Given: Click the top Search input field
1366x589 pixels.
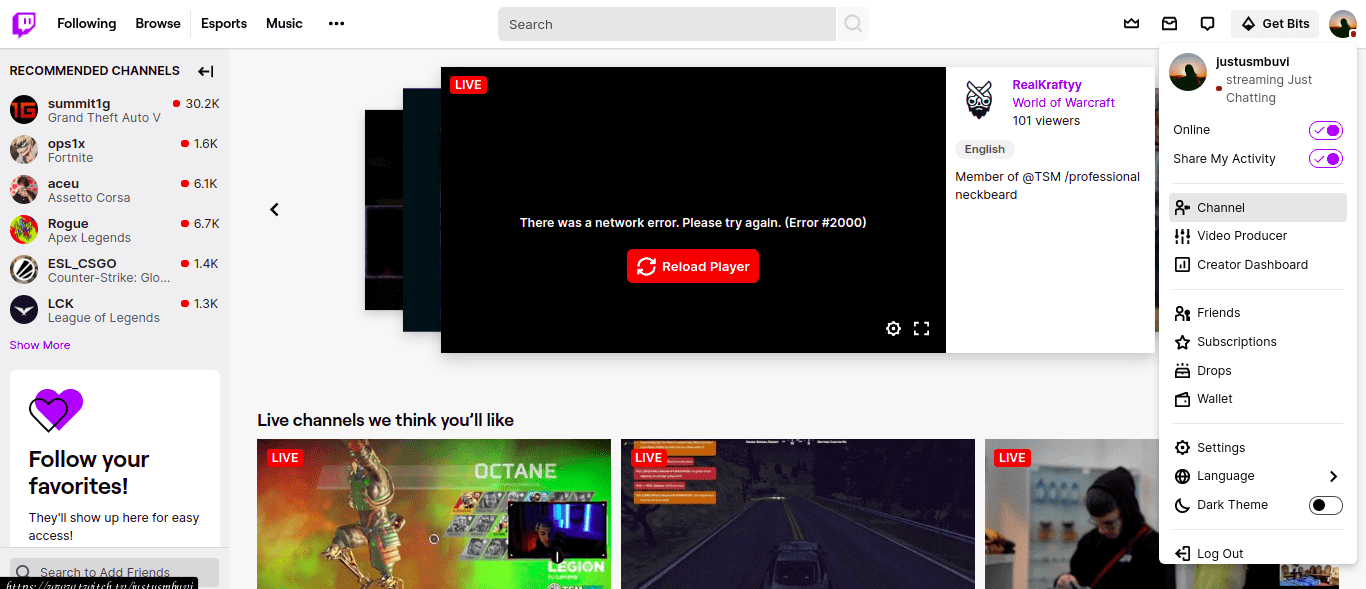Looking at the screenshot, I should coord(667,24).
